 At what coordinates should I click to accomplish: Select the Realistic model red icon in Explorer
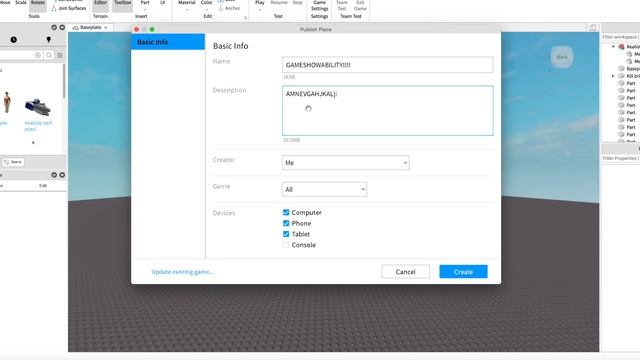(621, 47)
